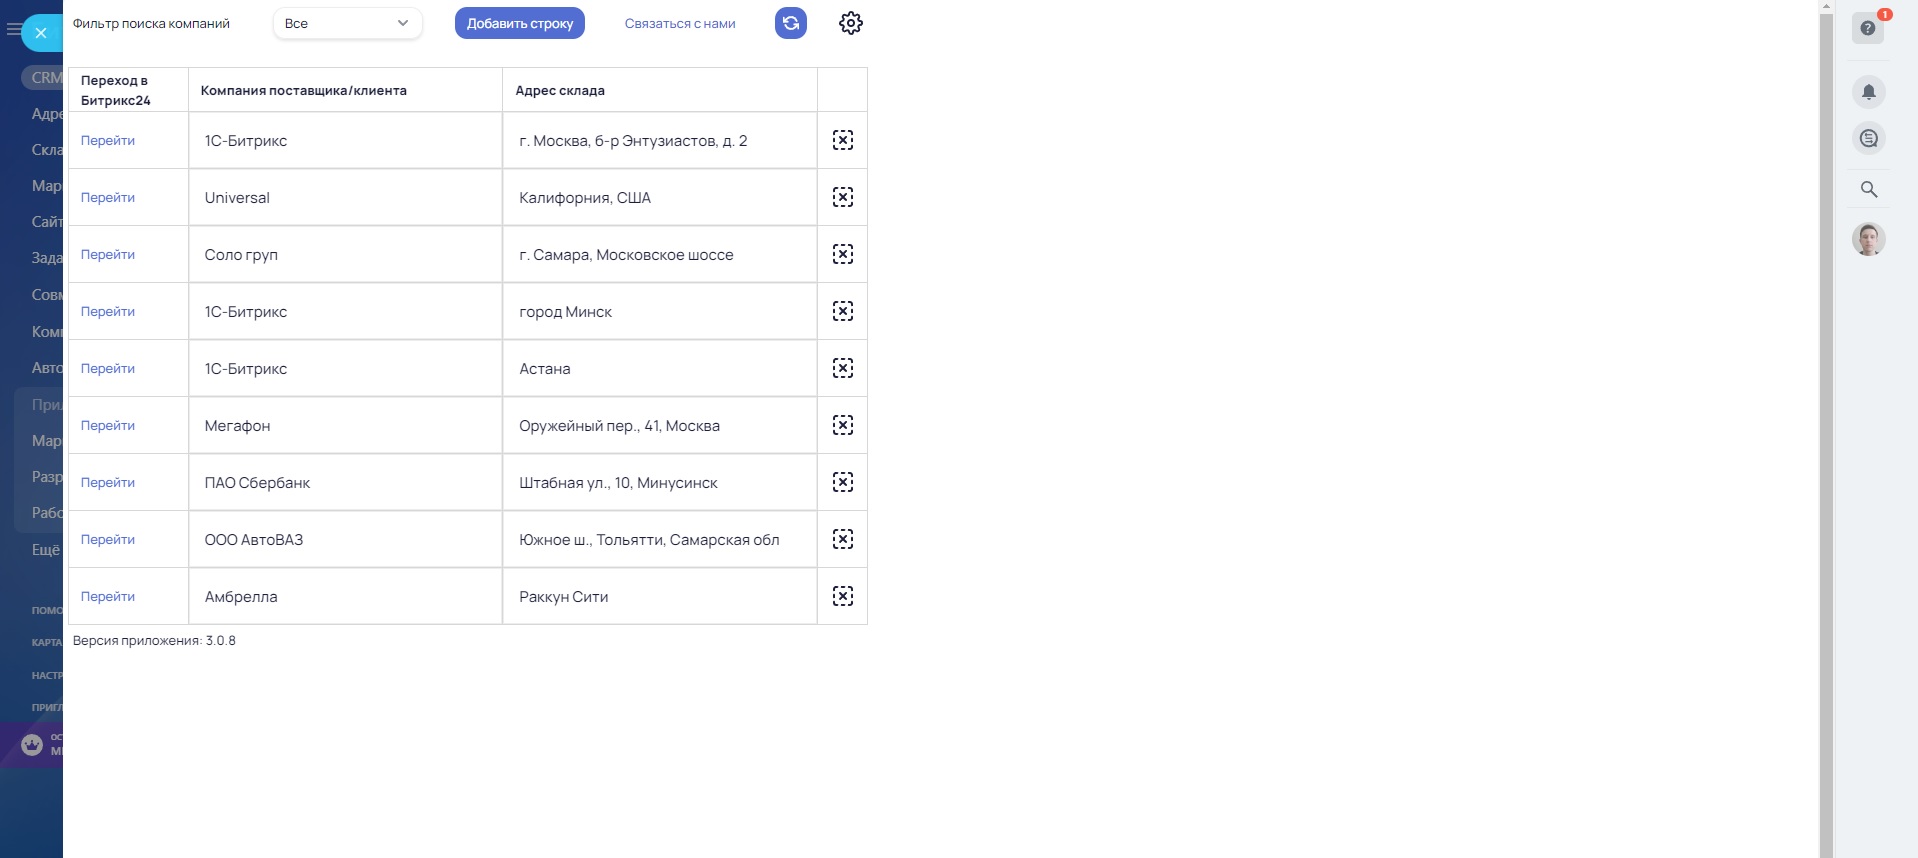The height and width of the screenshot is (858, 1918).
Task: Click the город Минск address cell
Action: (x=660, y=311)
